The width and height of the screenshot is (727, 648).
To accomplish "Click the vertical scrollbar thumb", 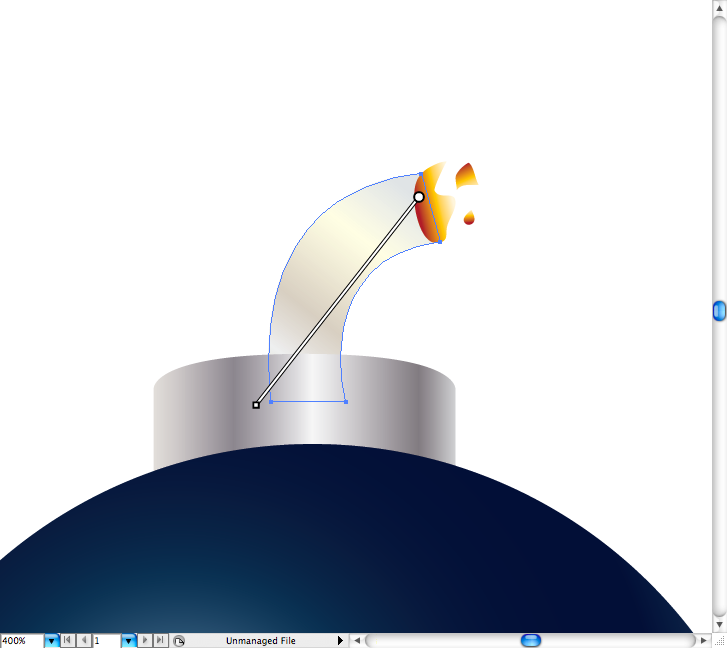I will 719,311.
